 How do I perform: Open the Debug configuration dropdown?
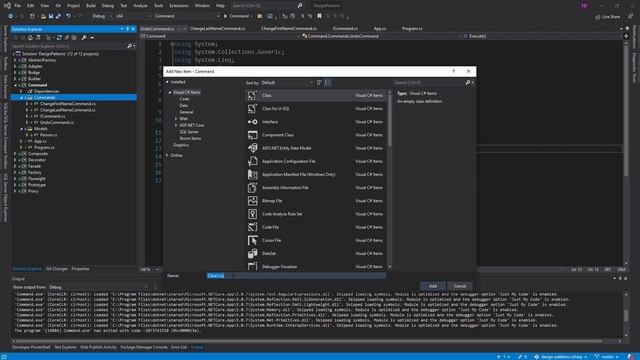101,16
